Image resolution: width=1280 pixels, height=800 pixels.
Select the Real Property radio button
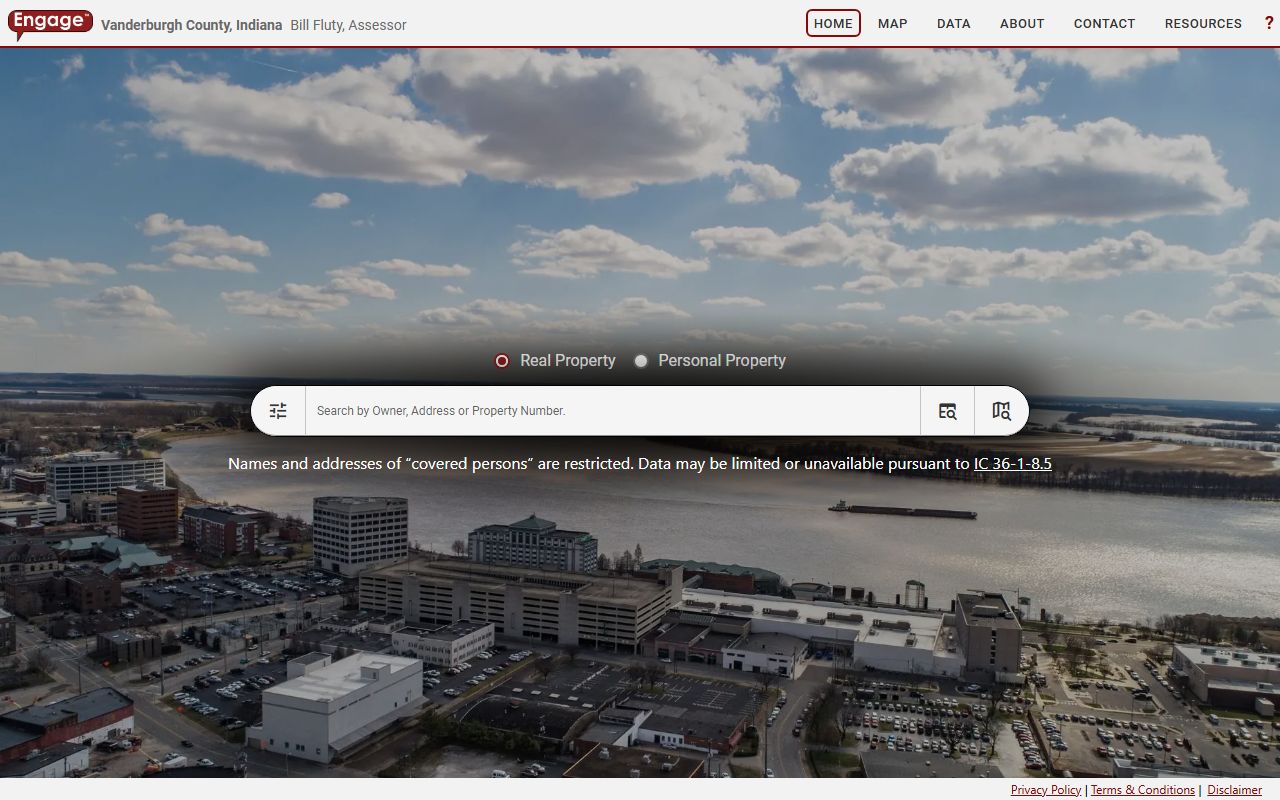click(502, 361)
